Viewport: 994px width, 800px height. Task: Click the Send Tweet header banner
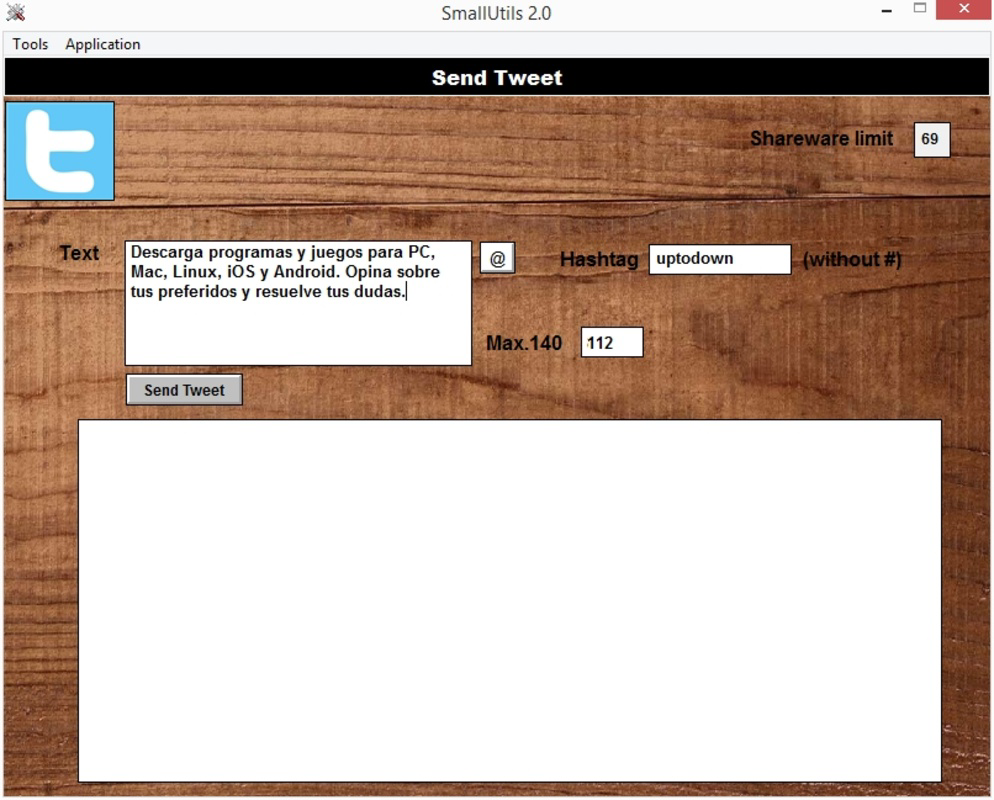[497, 77]
